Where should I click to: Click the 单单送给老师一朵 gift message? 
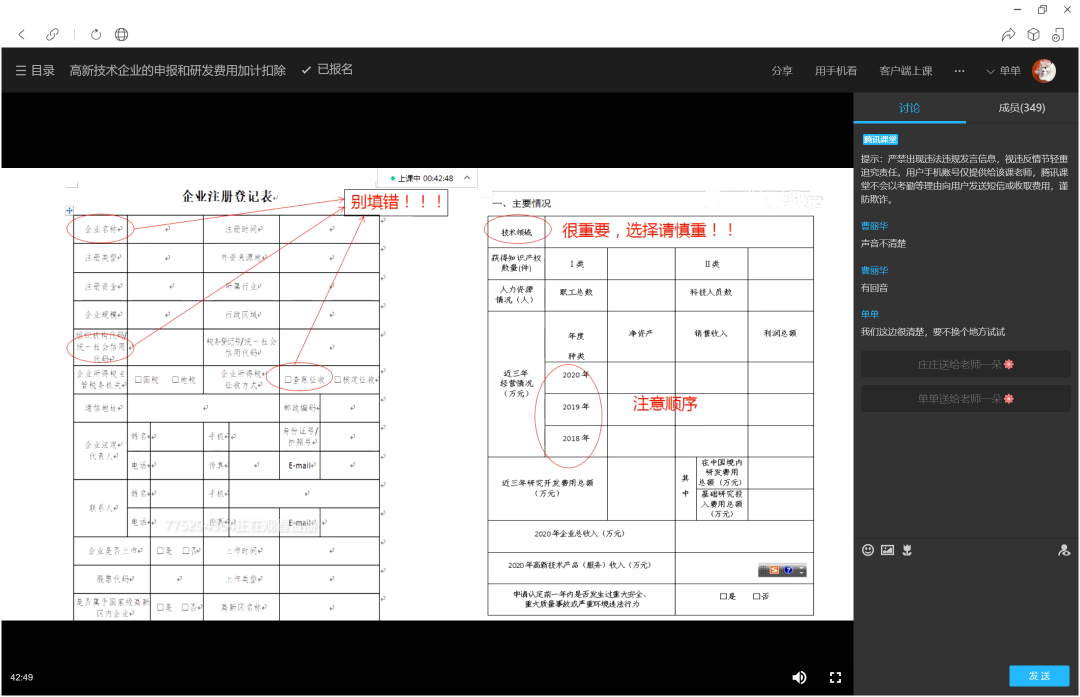pyautogui.click(x=966, y=399)
